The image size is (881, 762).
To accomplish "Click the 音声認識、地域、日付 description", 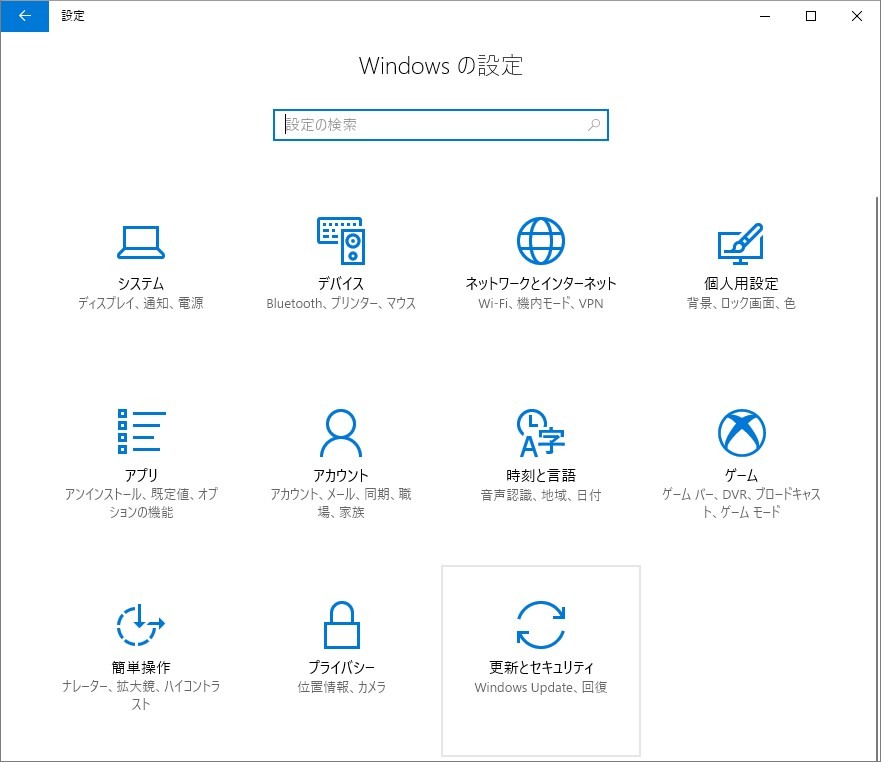I will click(541, 495).
